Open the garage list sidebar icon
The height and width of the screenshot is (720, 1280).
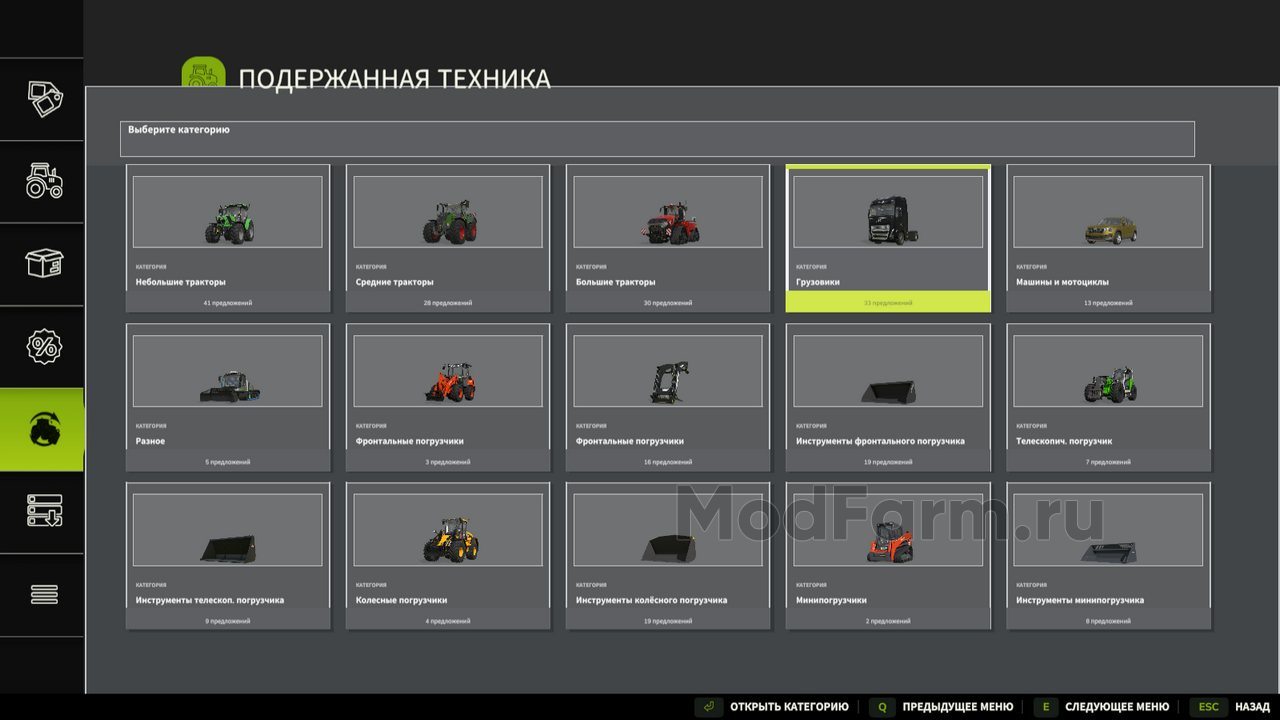(42, 512)
